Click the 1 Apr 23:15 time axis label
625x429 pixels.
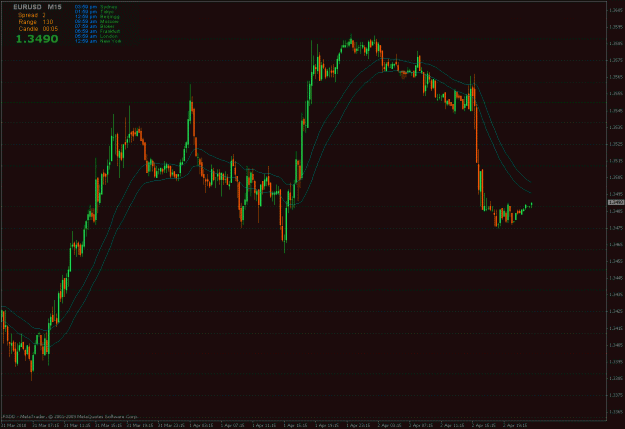pyautogui.click(x=358, y=425)
